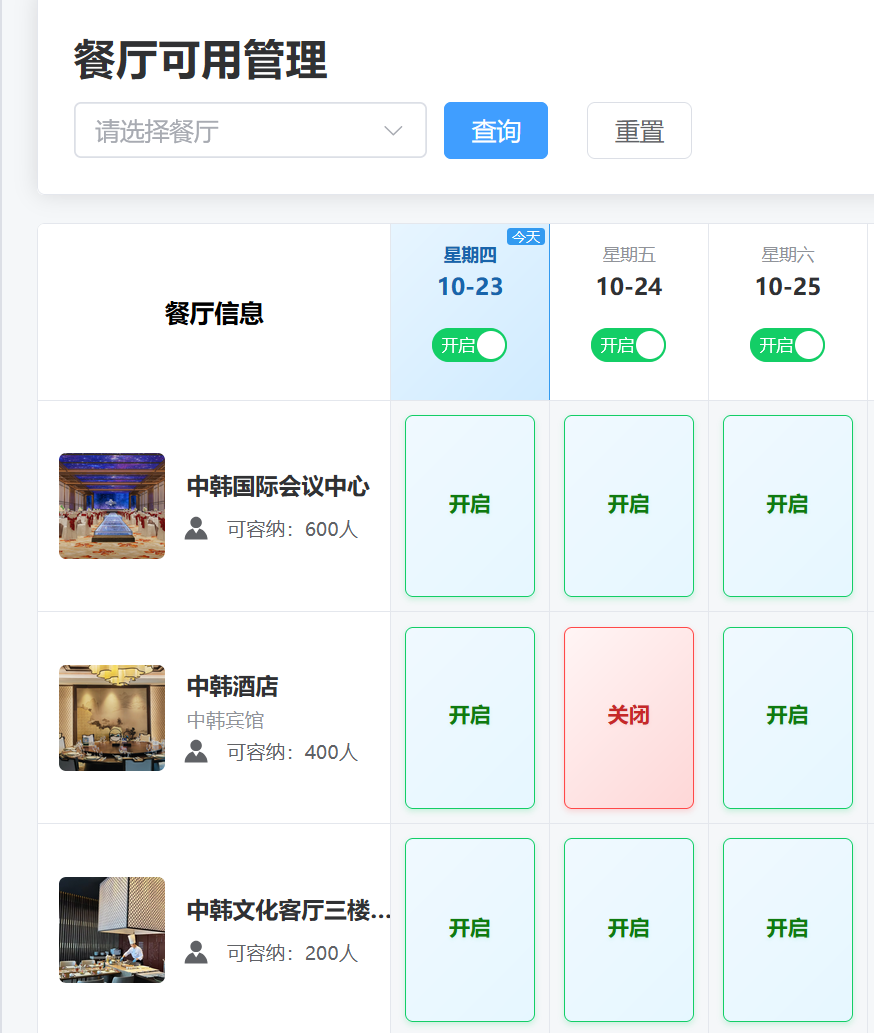This screenshot has height=1033, width=874.
Task: Select the 星期五 10-24 column header
Action: tap(629, 274)
